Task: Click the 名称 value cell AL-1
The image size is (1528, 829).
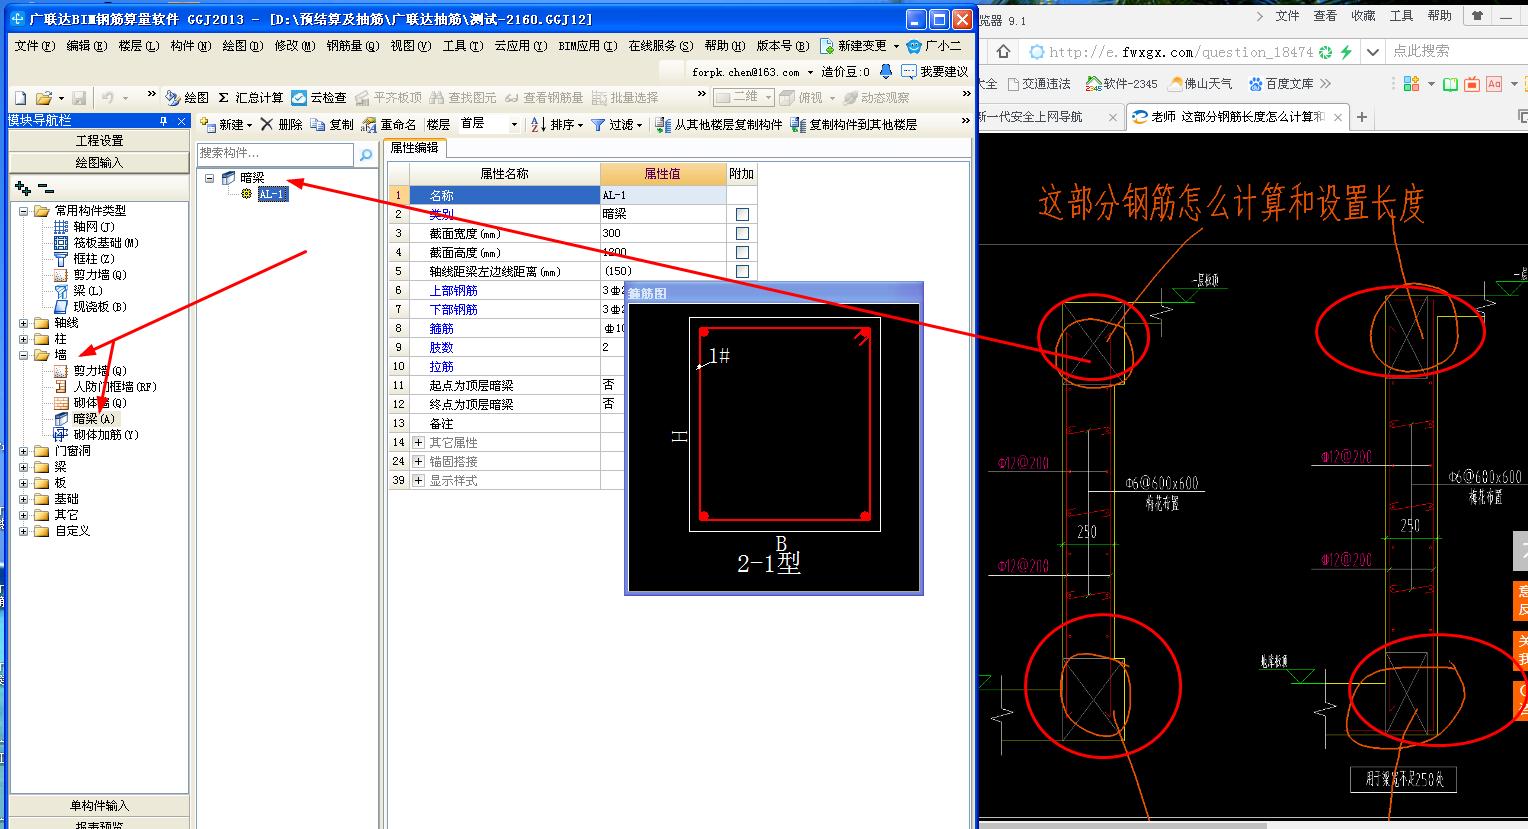Action: tap(663, 195)
